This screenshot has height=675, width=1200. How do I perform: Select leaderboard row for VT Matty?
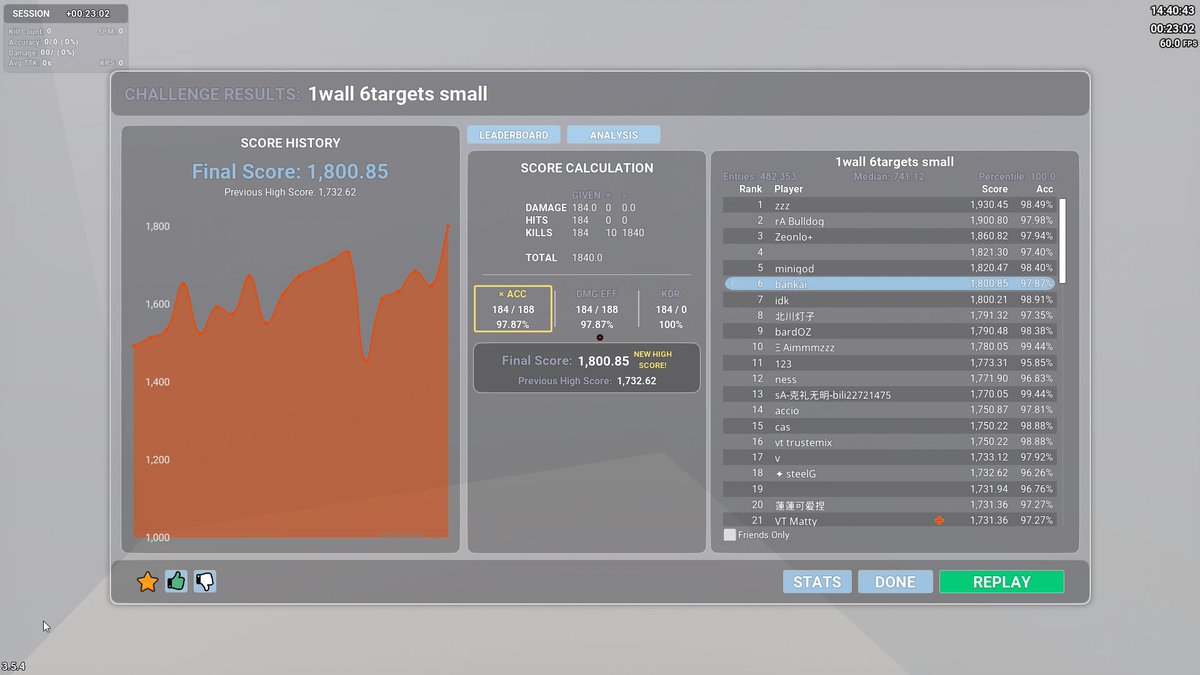[889, 521]
